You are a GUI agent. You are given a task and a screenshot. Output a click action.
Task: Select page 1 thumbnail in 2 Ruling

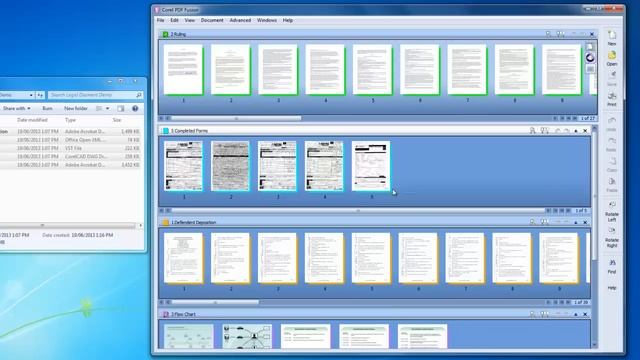(x=183, y=70)
